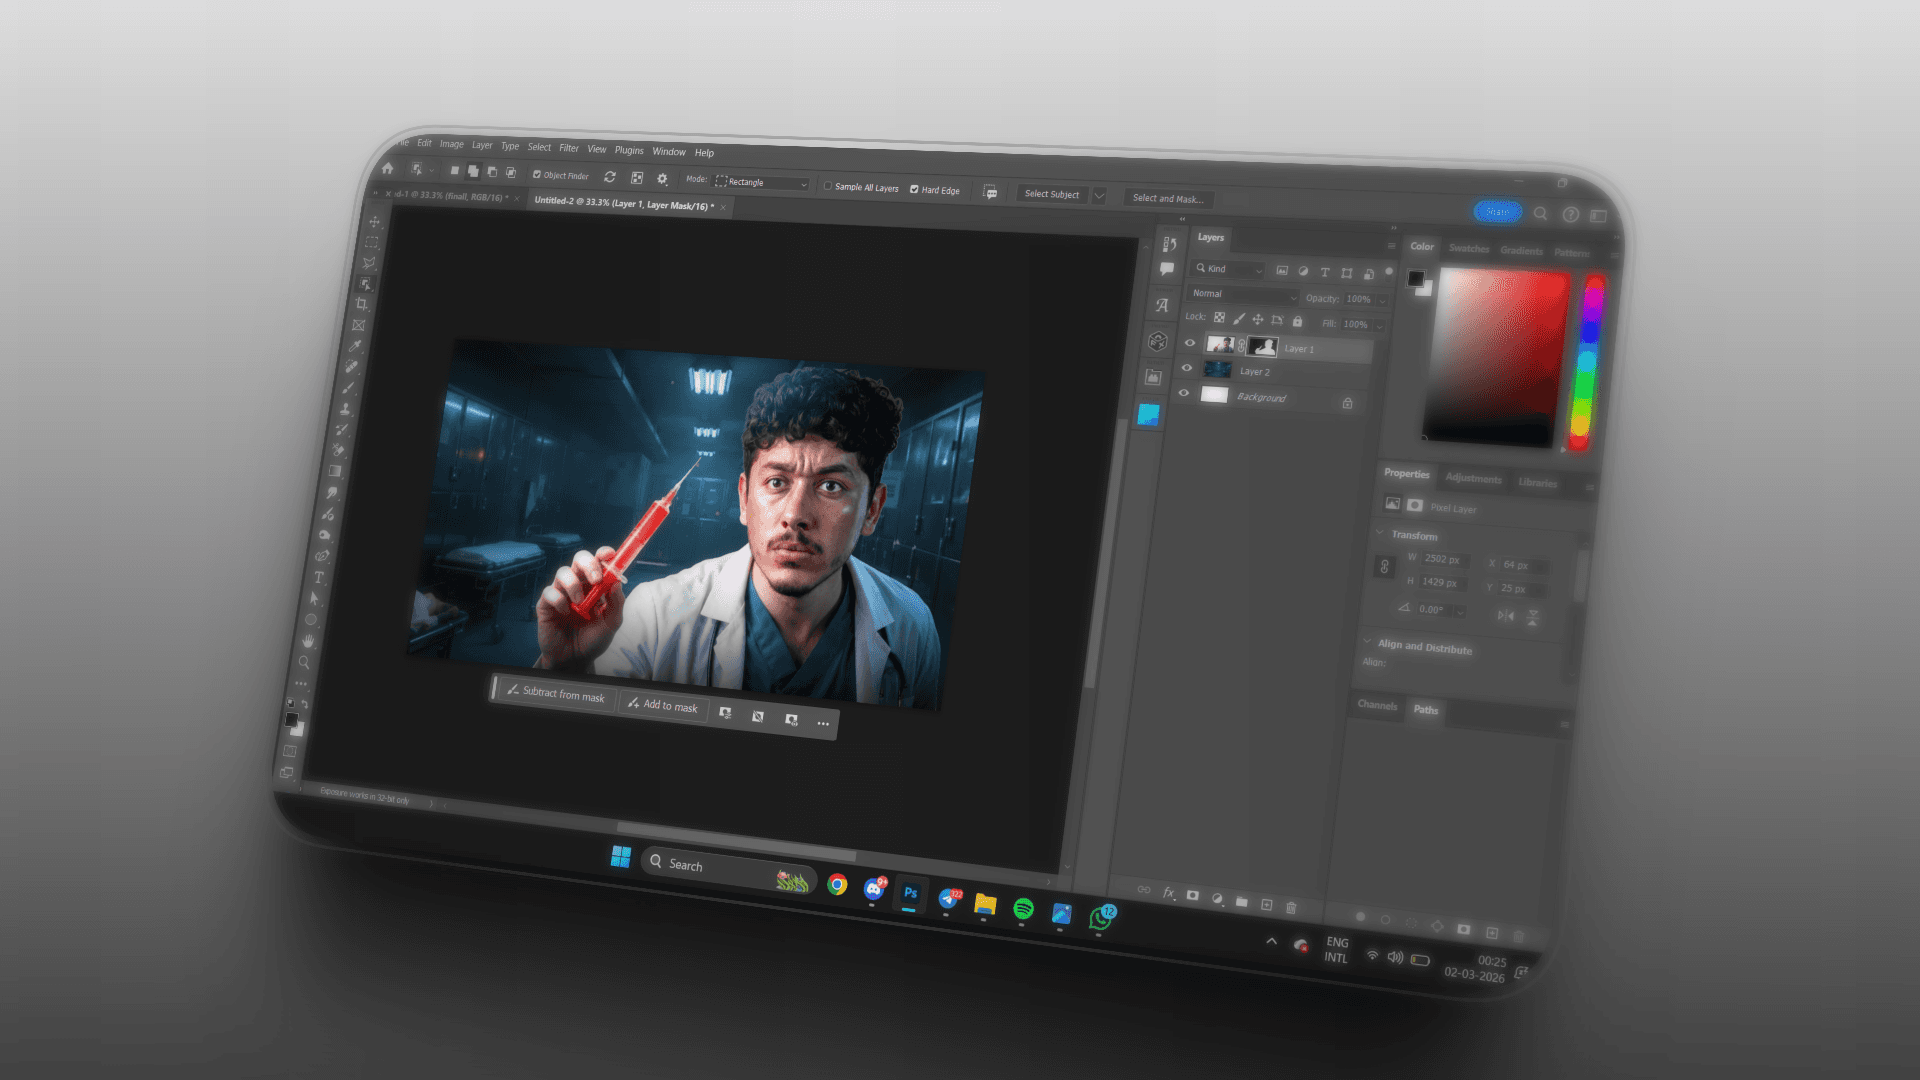Switch to the Channels tab
The width and height of the screenshot is (1920, 1080).
pyautogui.click(x=1377, y=705)
